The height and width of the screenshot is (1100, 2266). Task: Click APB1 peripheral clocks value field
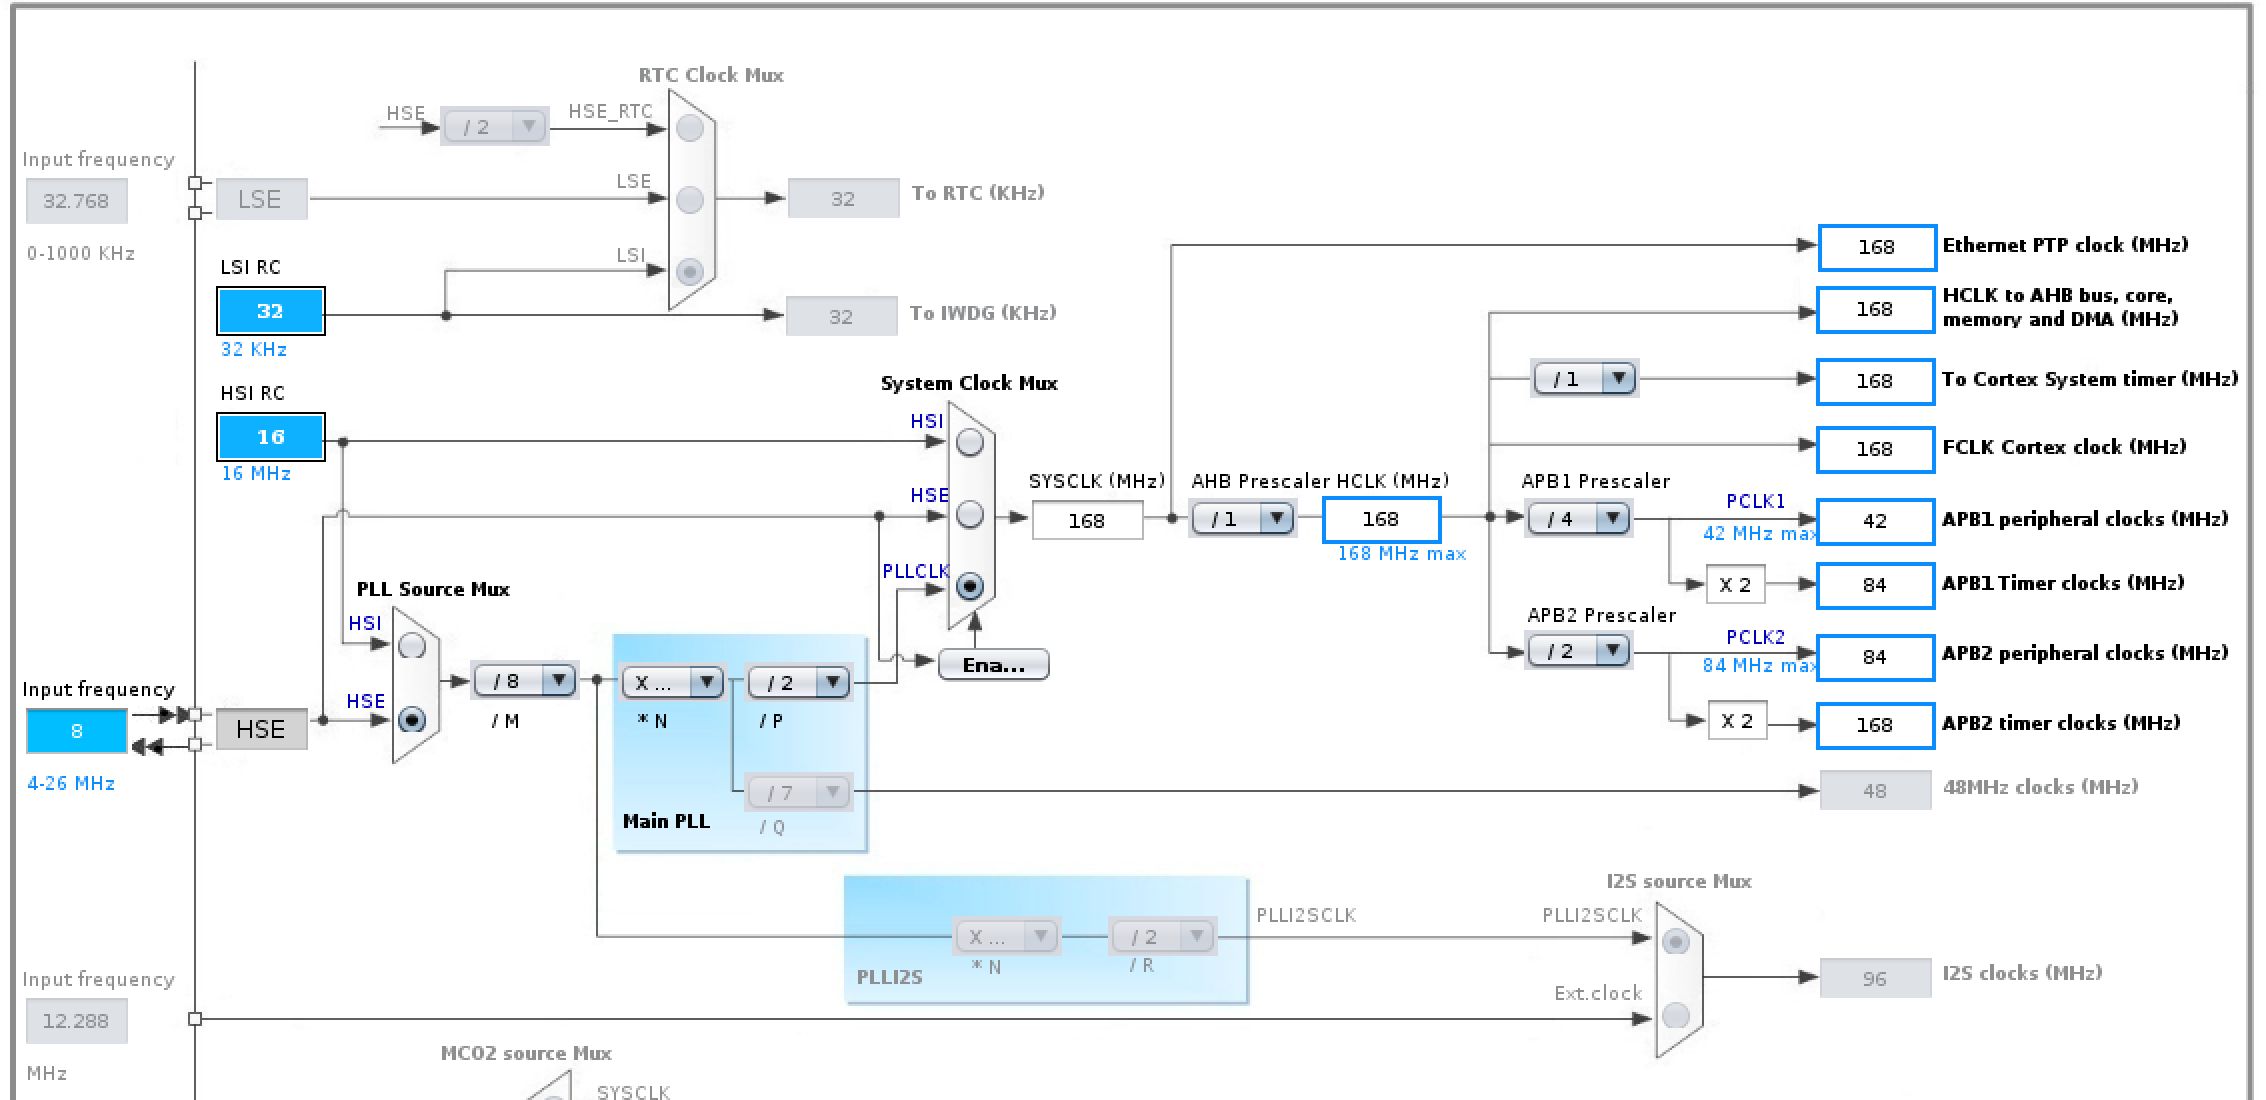pyautogui.click(x=1875, y=521)
